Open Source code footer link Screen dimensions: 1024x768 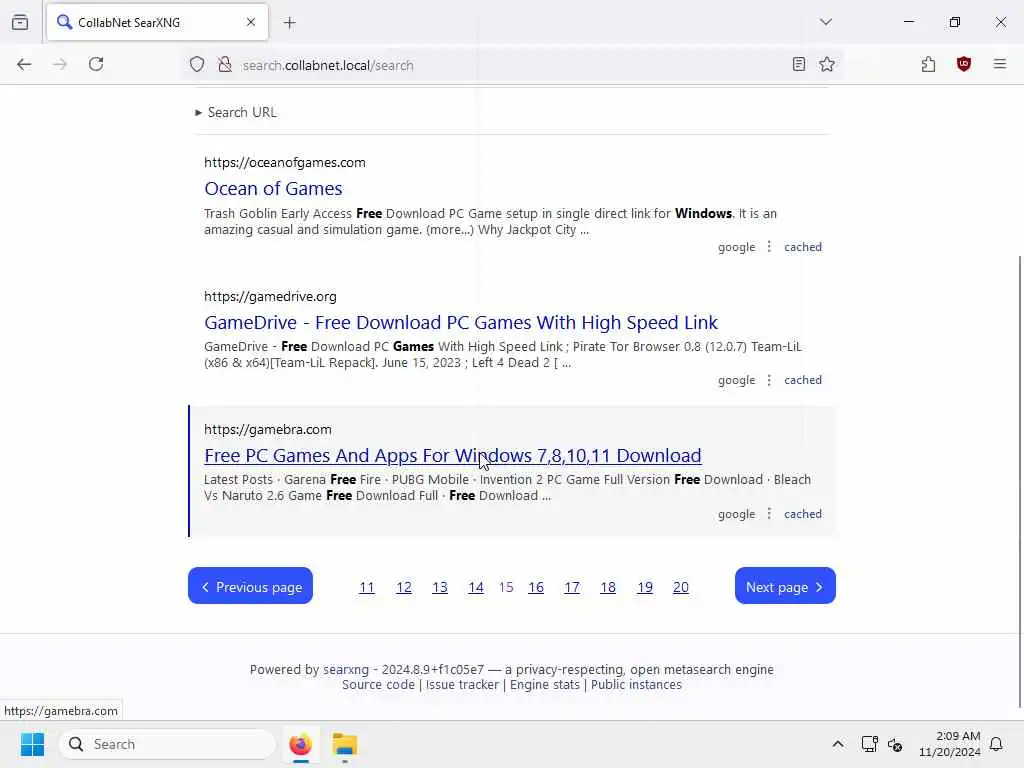click(378, 684)
